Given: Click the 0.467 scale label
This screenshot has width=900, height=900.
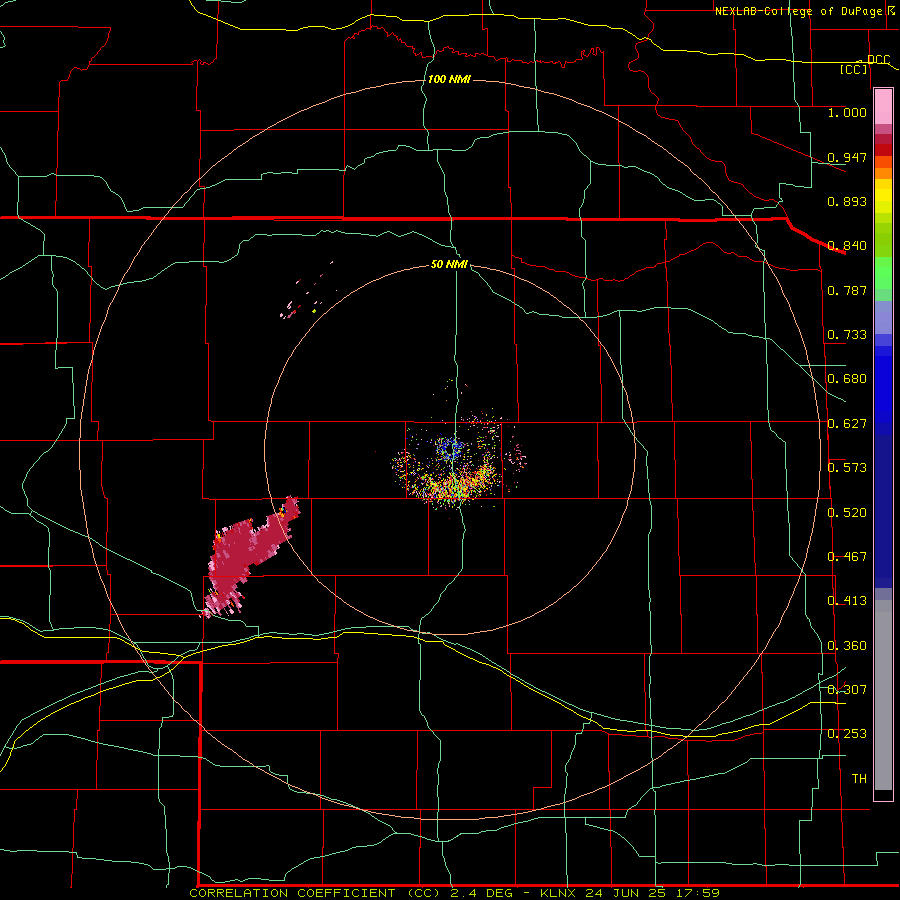Looking at the screenshot, I should coord(847,557).
